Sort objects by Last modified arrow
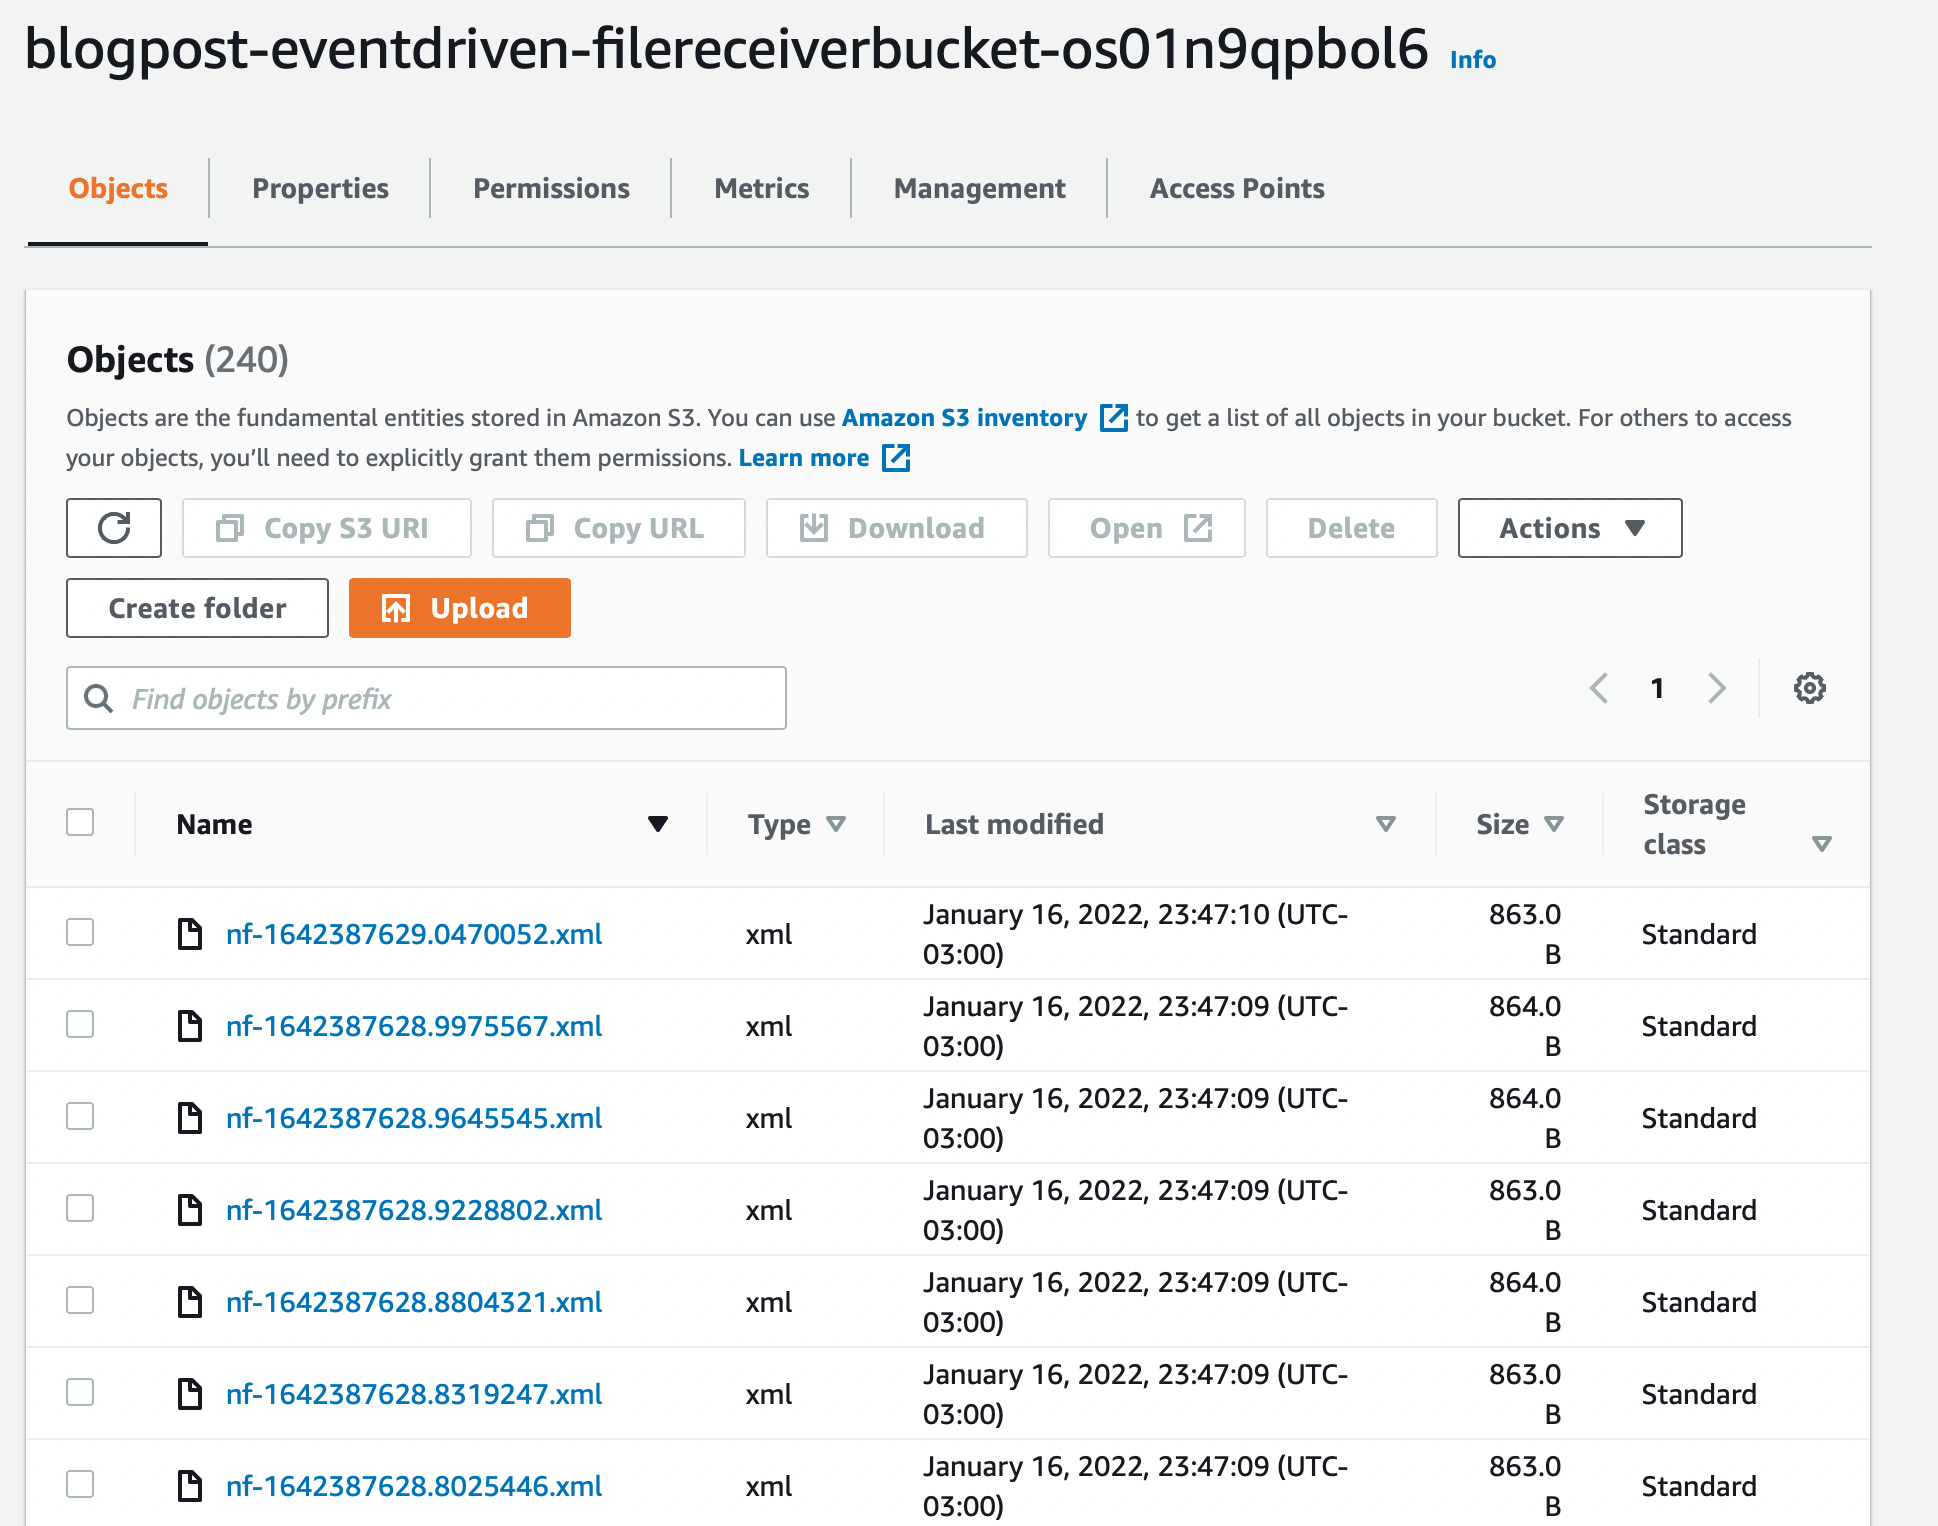 pyautogui.click(x=1385, y=824)
